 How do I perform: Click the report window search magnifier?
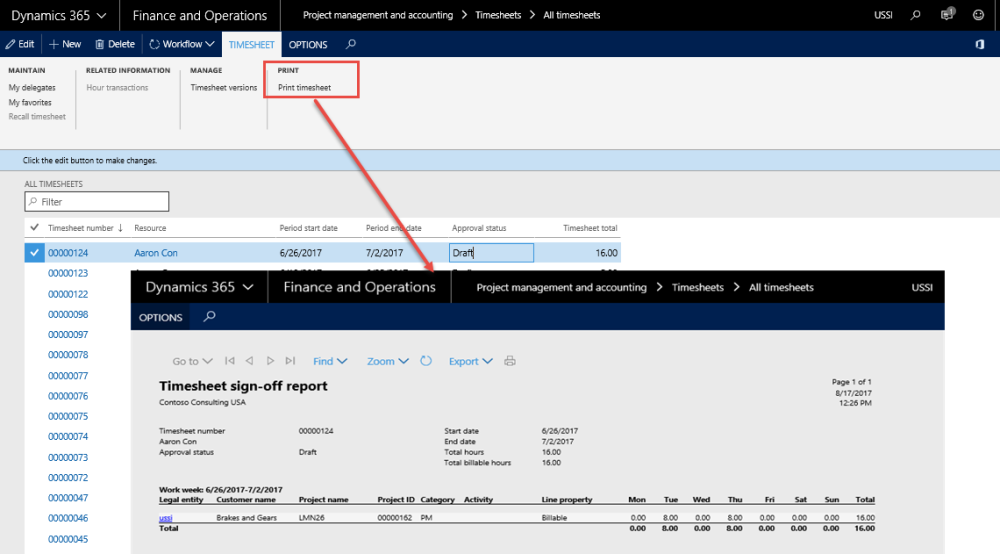tap(209, 316)
